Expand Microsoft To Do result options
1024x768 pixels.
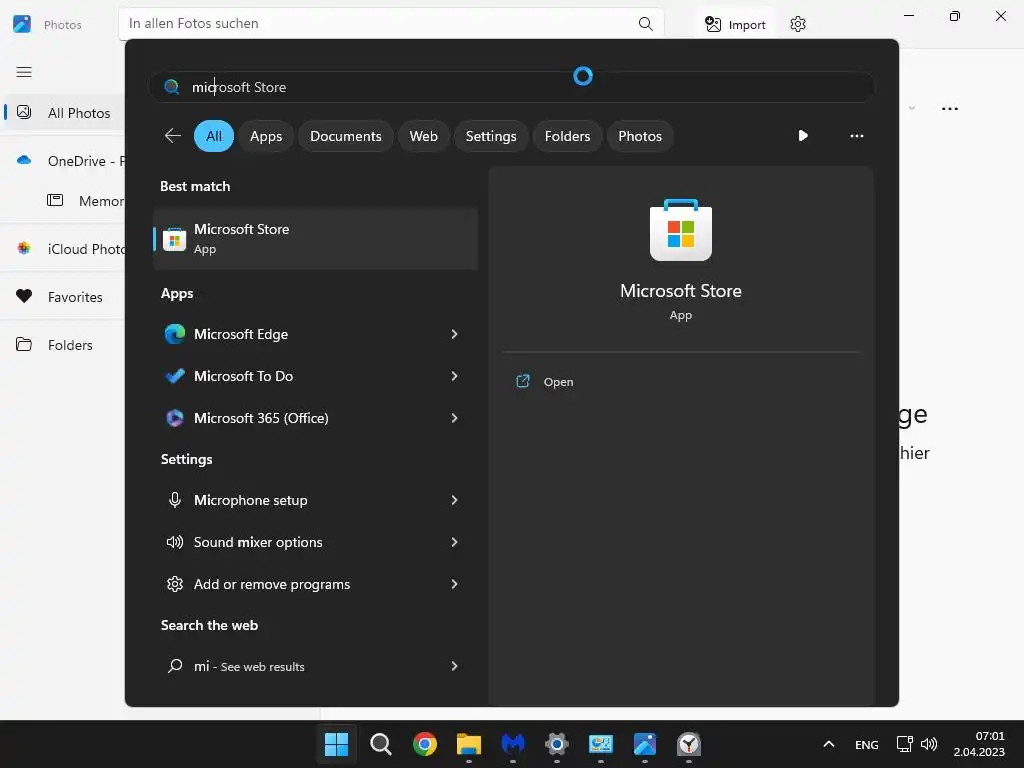(455, 376)
